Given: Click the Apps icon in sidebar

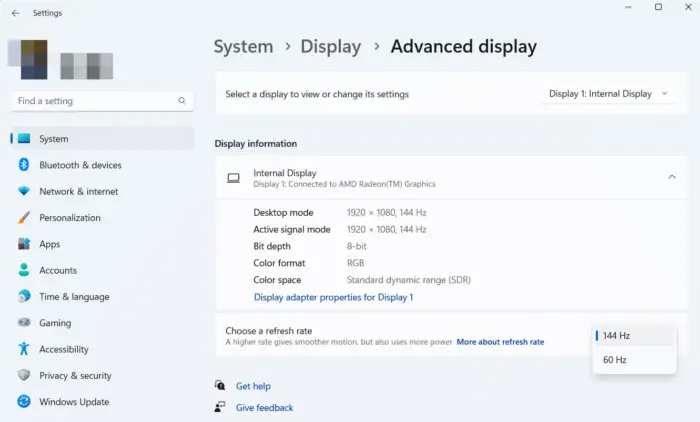Looking at the screenshot, I should [x=24, y=244].
